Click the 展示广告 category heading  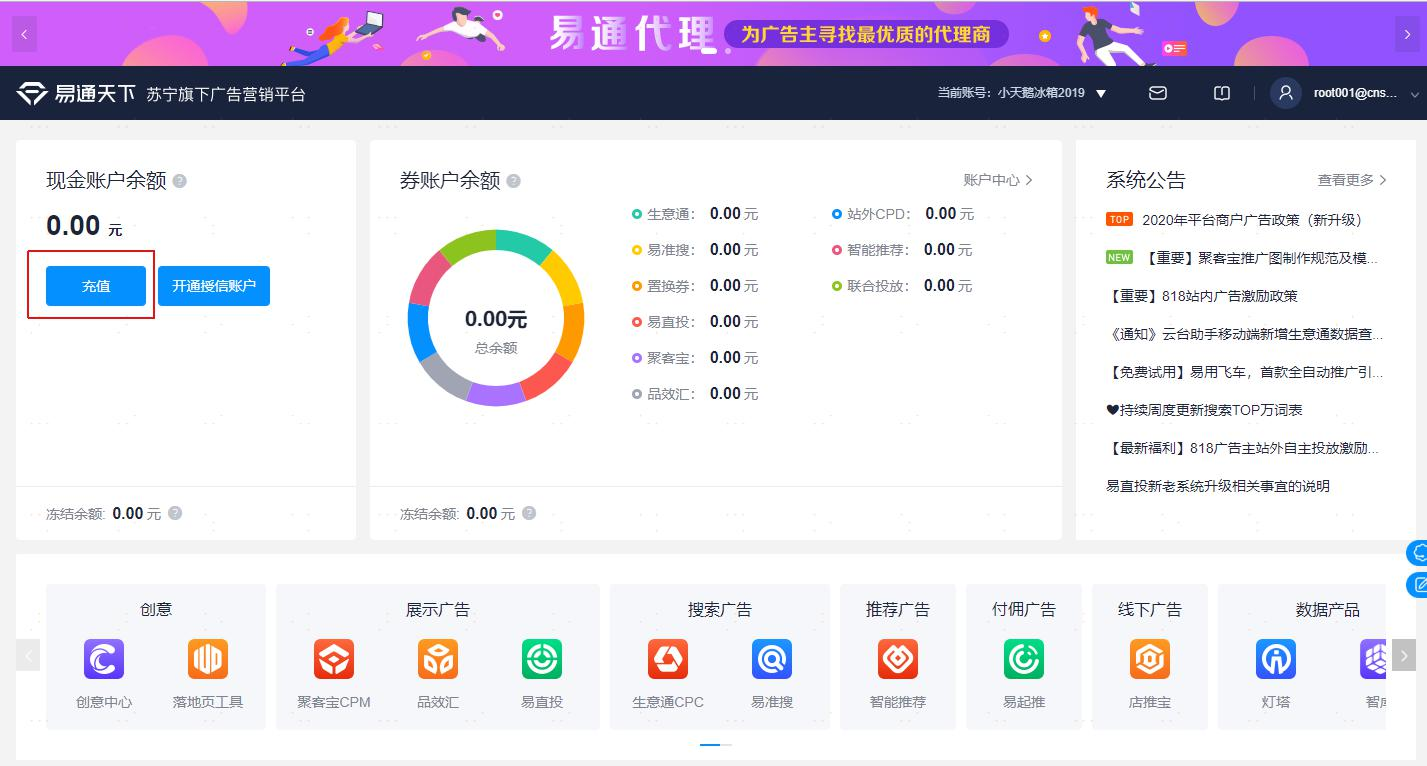click(438, 609)
